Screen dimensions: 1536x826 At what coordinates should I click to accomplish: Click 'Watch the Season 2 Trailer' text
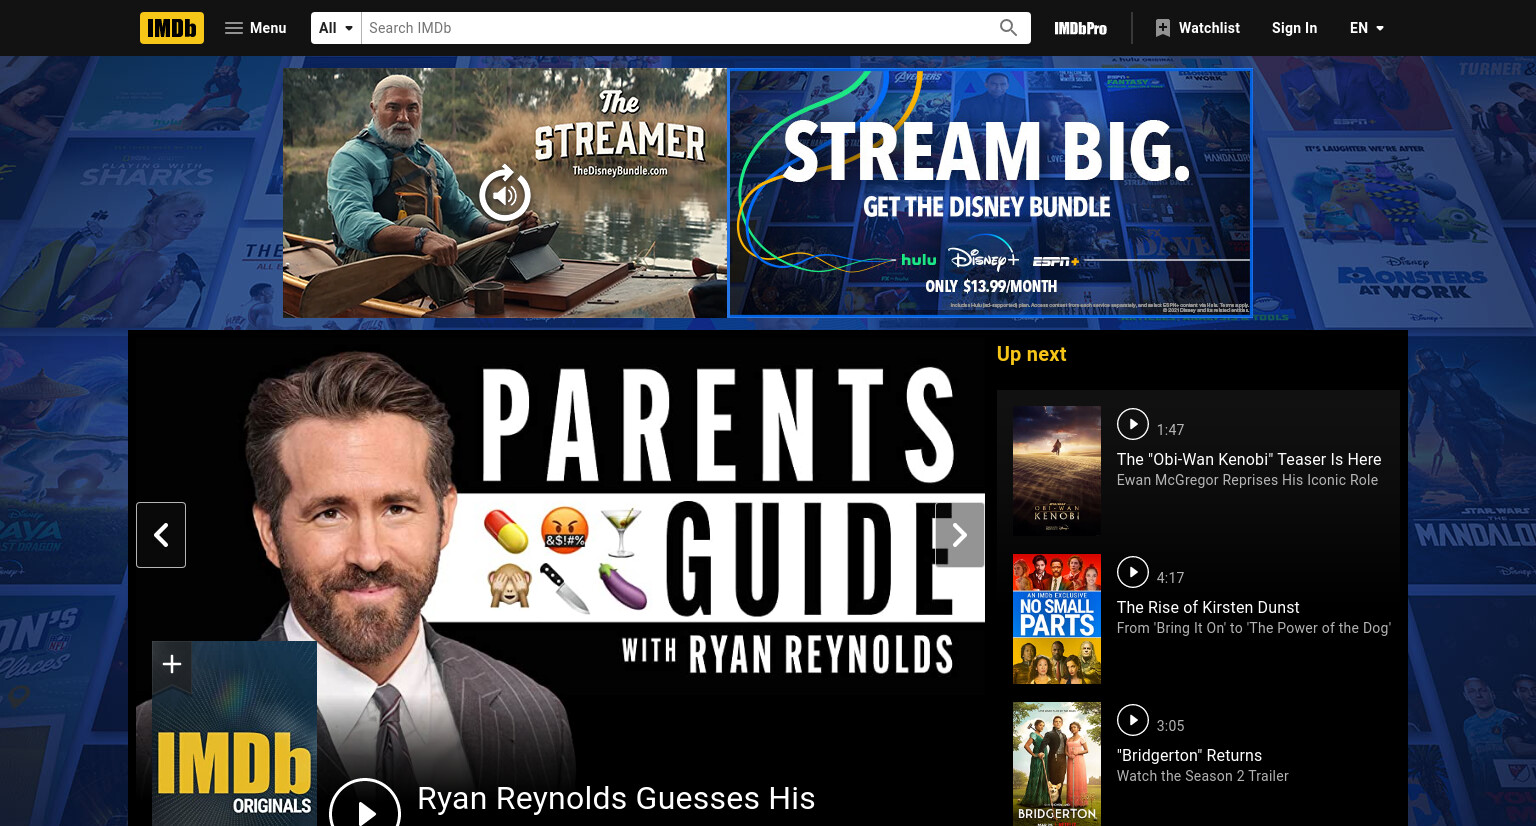coord(1202,776)
